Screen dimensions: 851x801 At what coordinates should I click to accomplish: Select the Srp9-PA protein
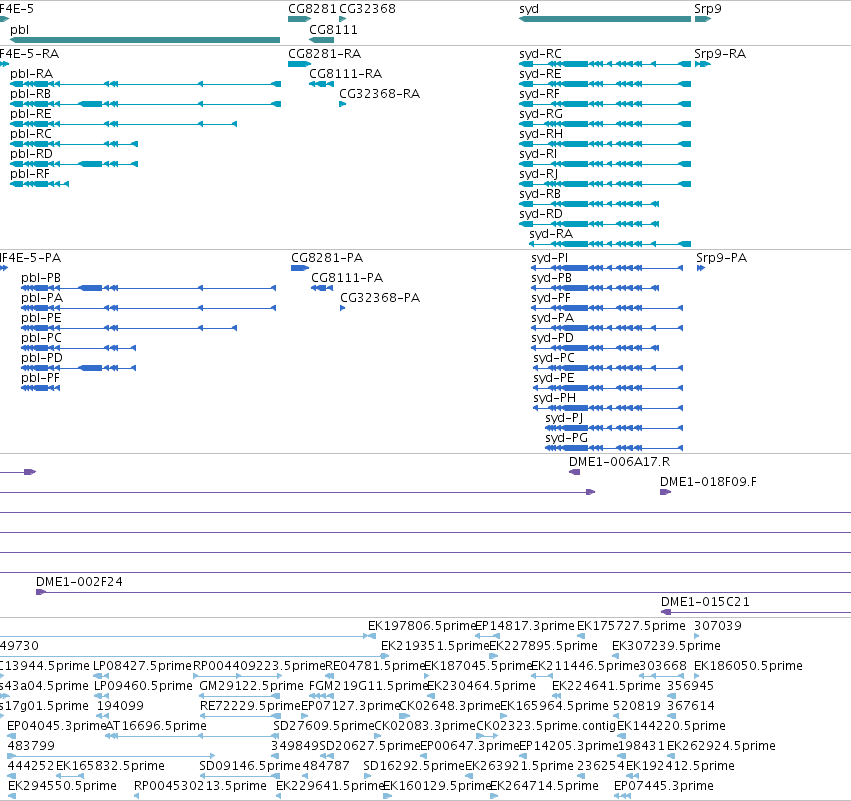click(700, 268)
